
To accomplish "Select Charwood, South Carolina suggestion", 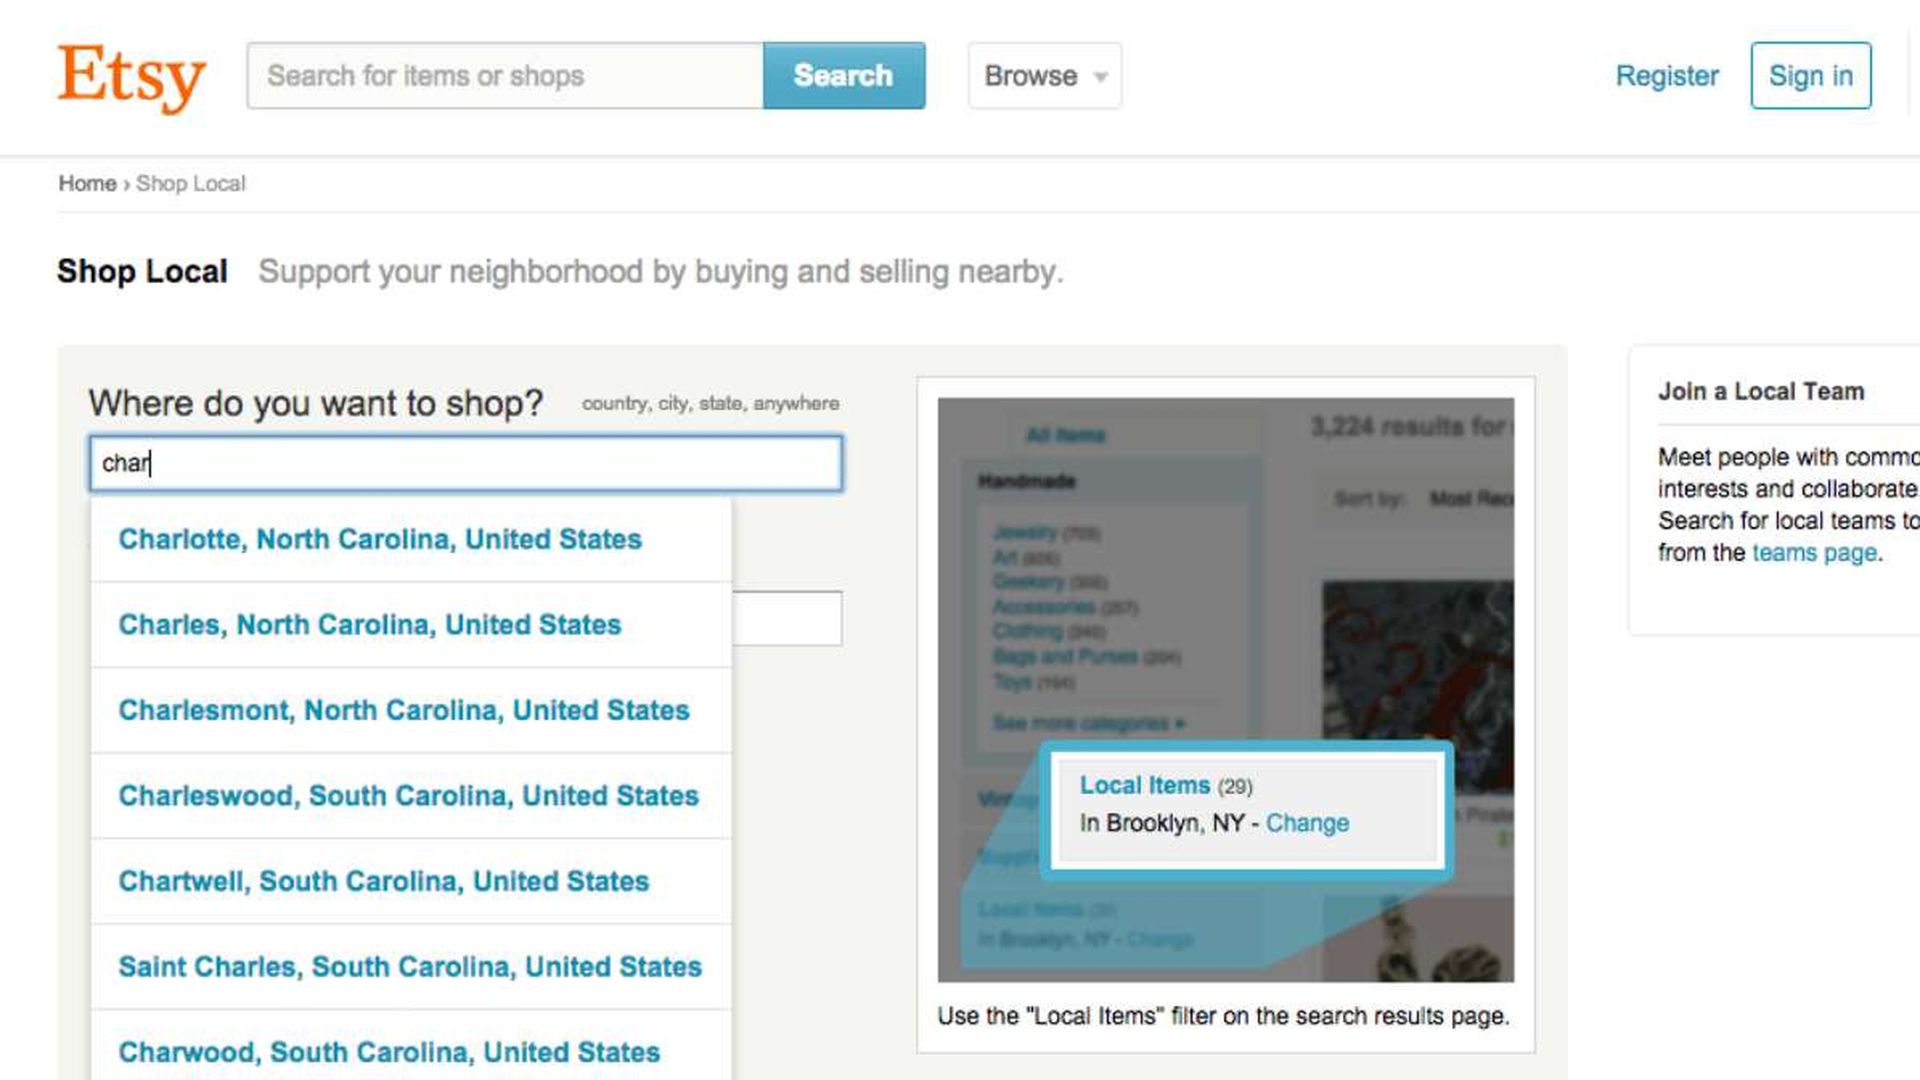I will pyautogui.click(x=389, y=1052).
